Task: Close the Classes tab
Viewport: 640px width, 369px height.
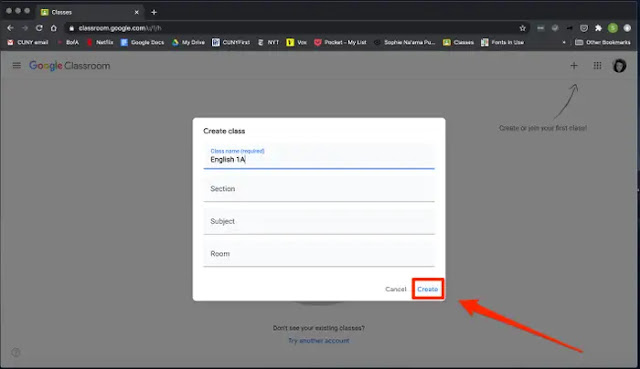Action: tap(136, 12)
